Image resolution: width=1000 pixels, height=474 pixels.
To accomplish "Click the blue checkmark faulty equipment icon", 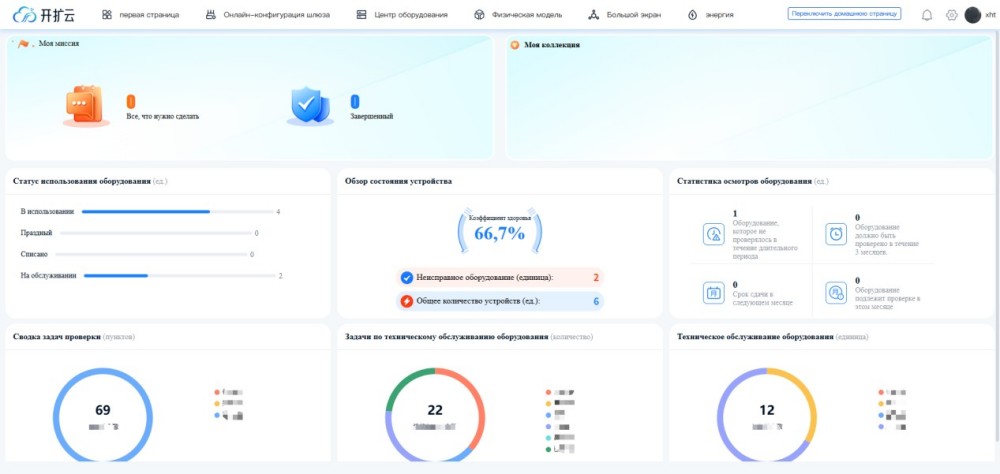I will click(407, 278).
